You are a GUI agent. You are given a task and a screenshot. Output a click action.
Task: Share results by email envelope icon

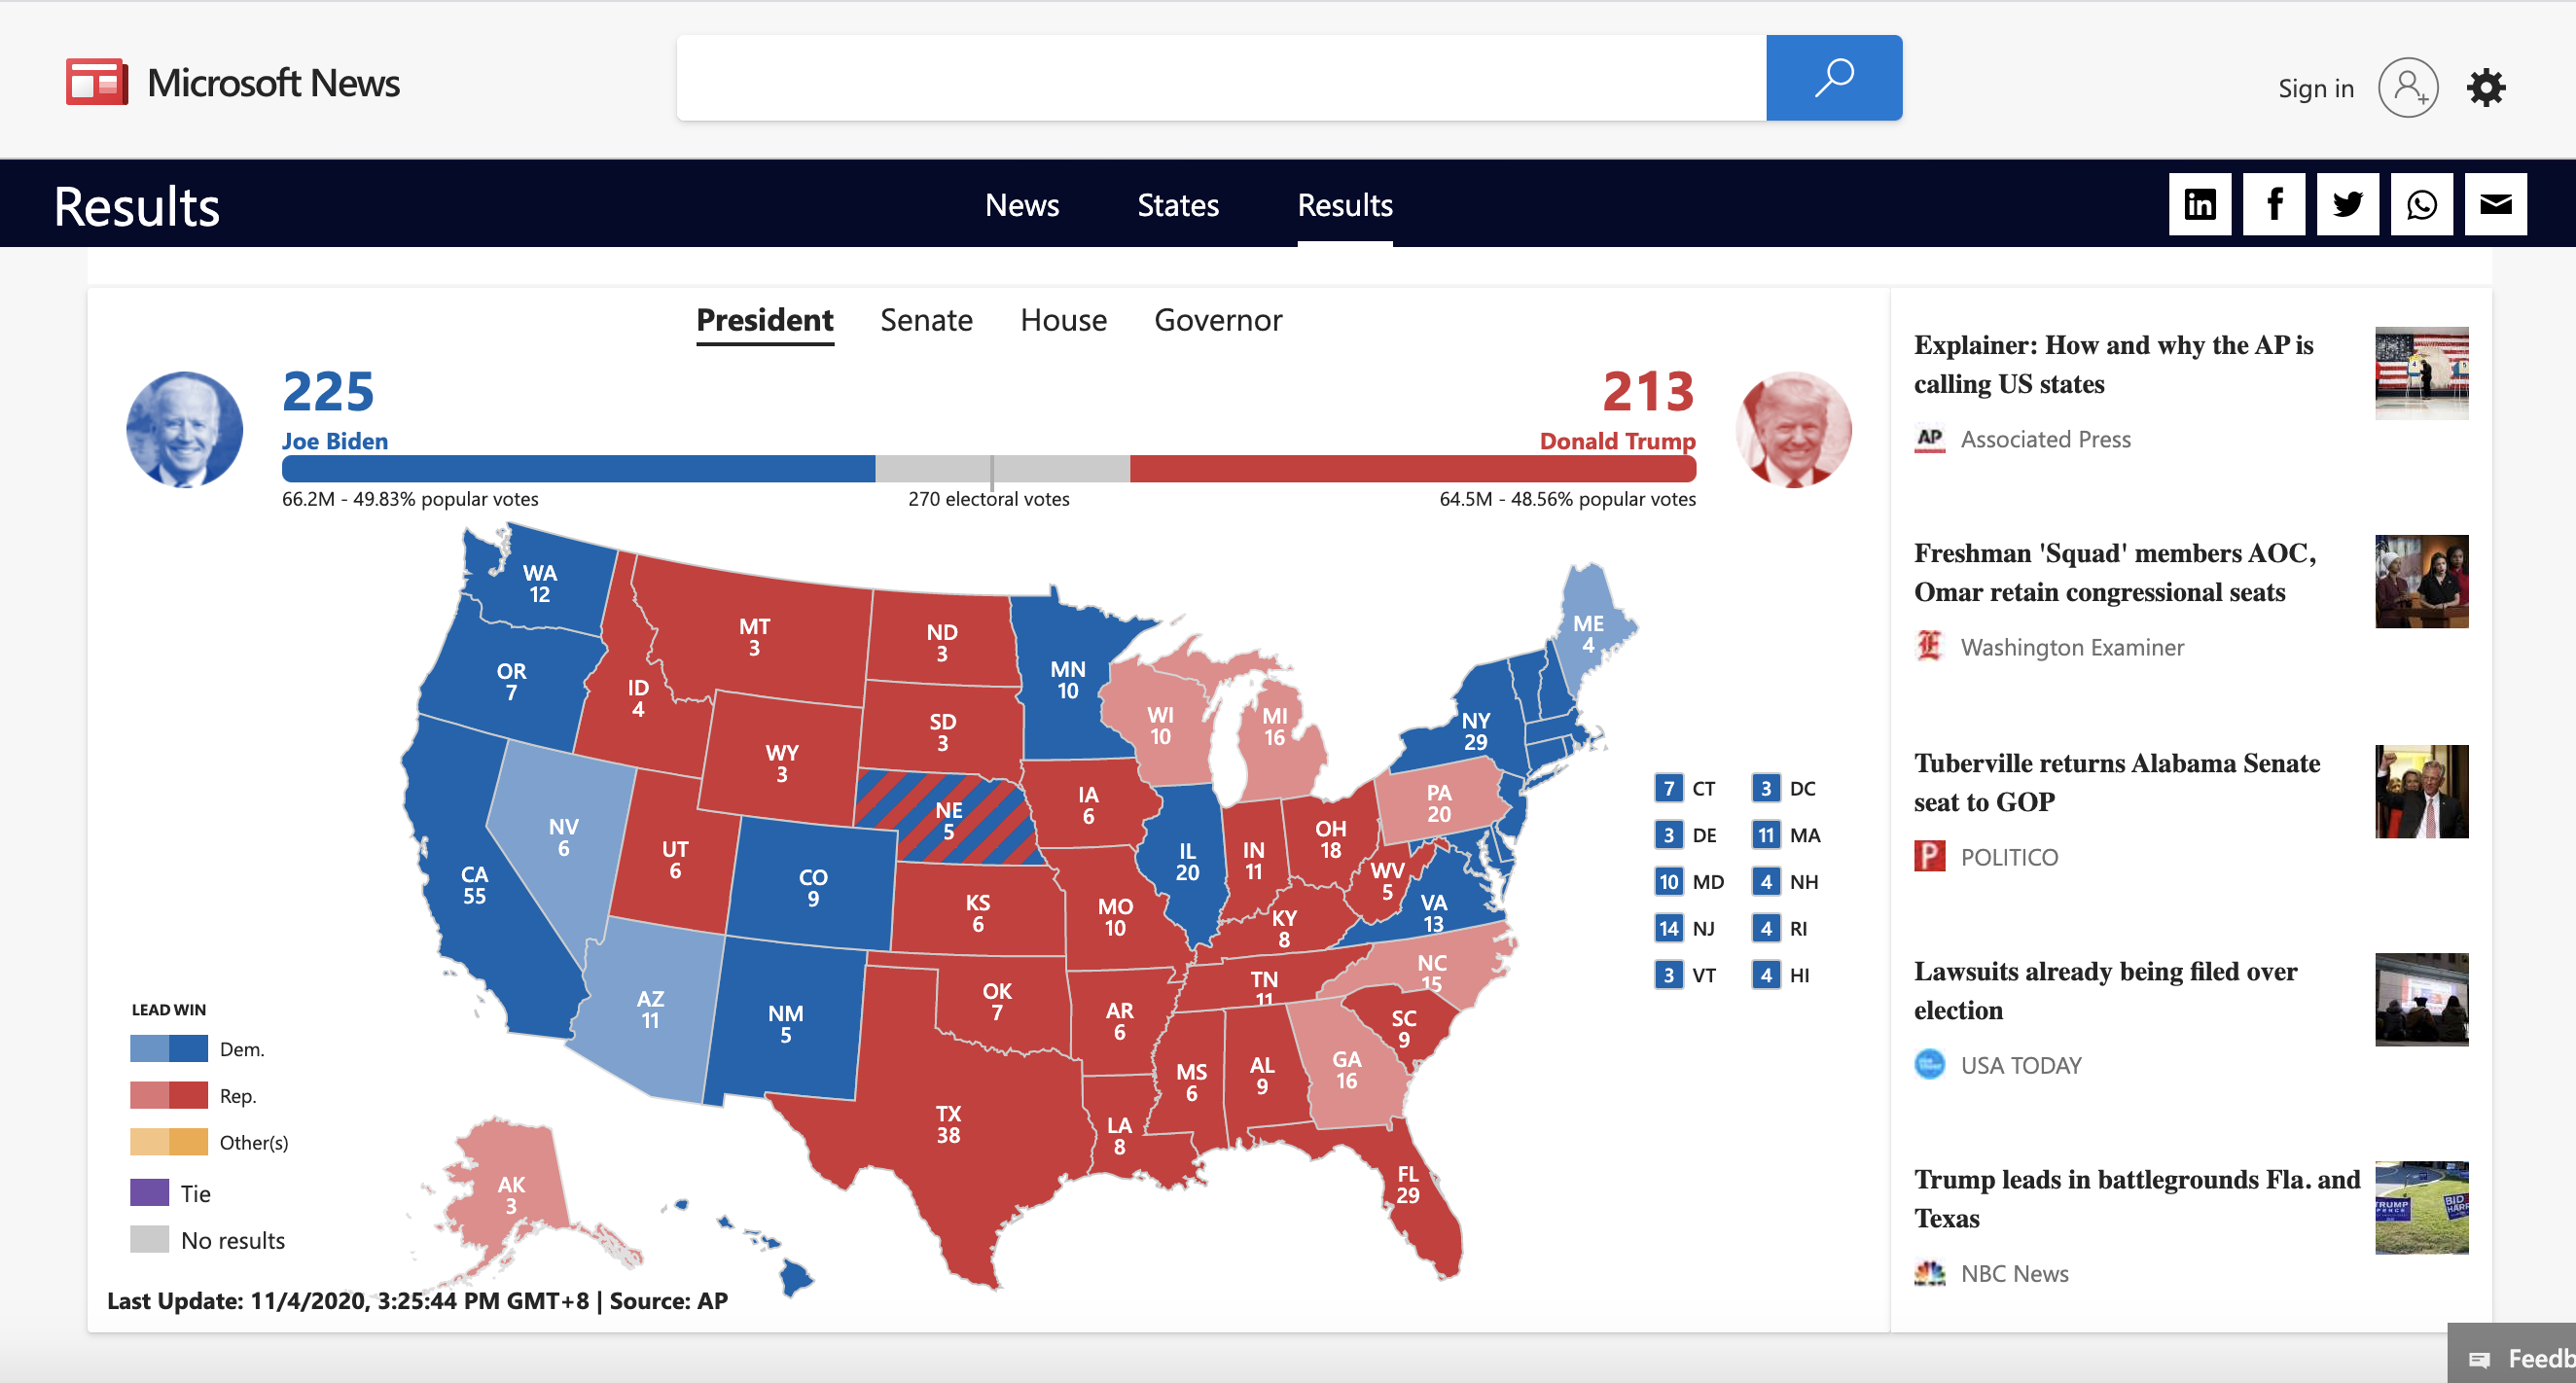(2495, 205)
